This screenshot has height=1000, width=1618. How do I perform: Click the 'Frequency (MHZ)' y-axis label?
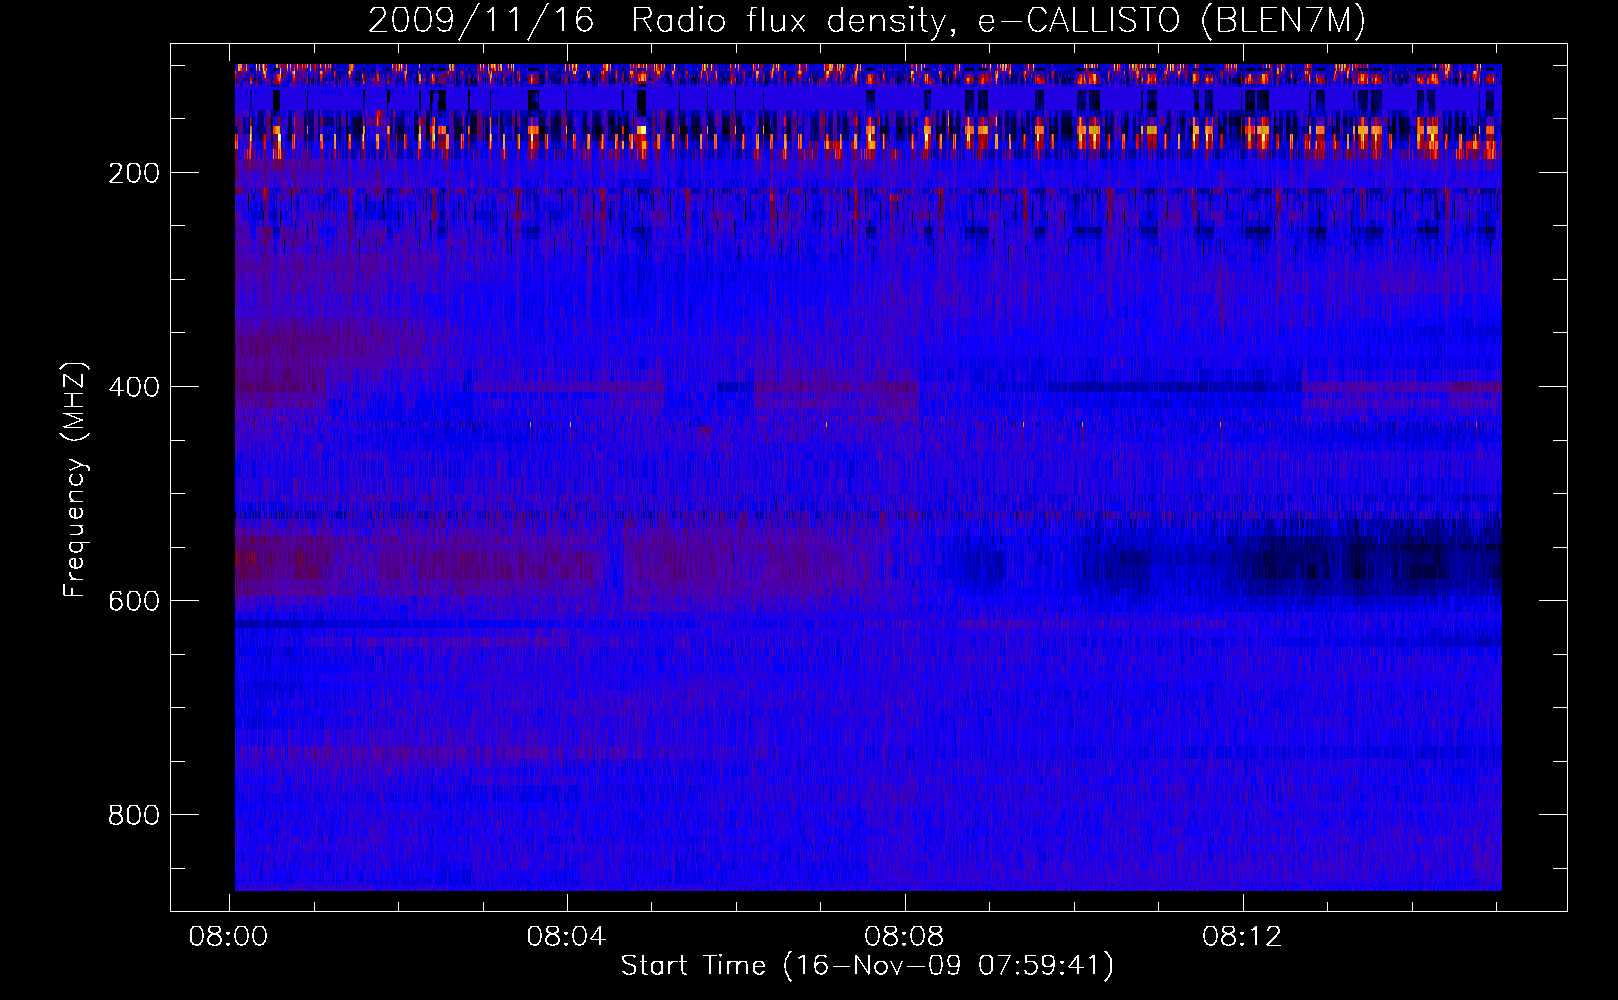[x=75, y=479]
